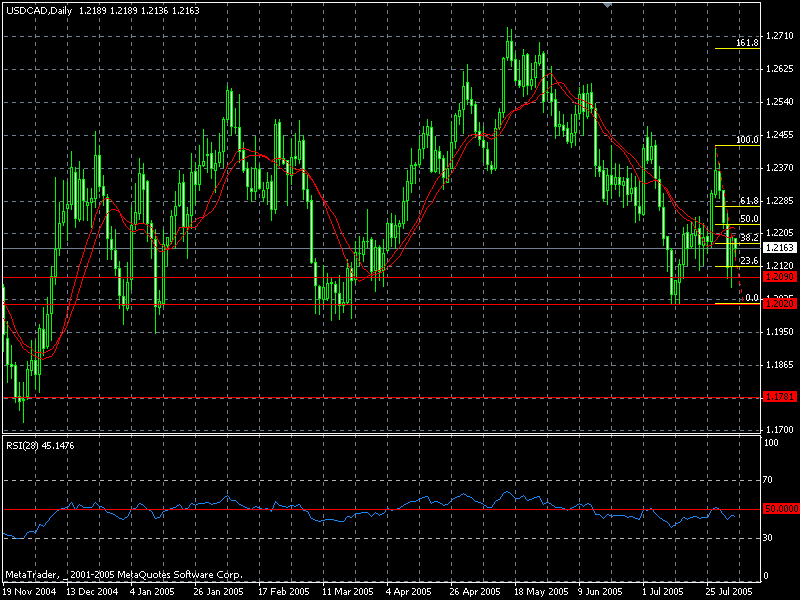800x600 pixels.
Task: Click the 1.1950 price scale value
Action: [780, 332]
